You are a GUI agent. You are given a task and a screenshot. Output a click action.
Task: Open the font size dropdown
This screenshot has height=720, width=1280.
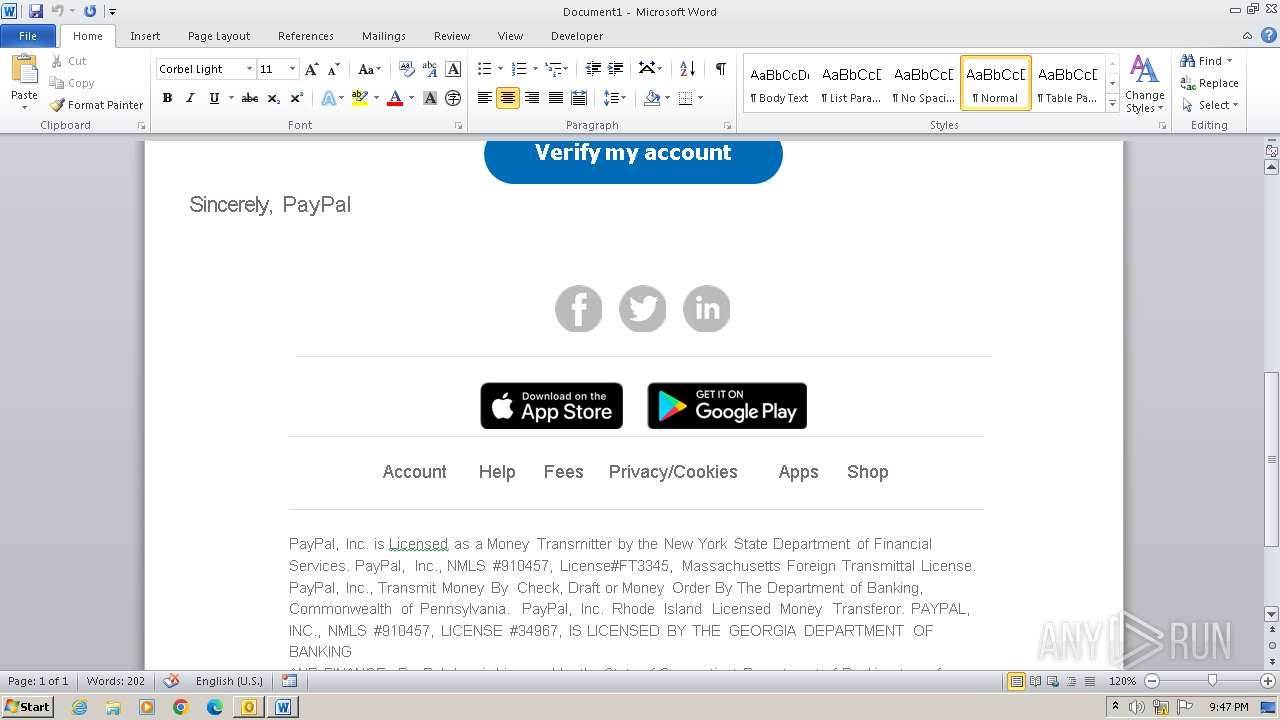292,69
